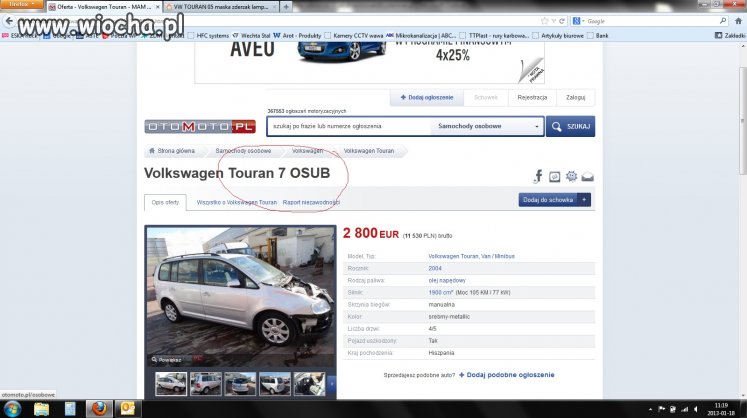Click the OTOMOTO.PL logo
This screenshot has height=418, width=747.
200,126
